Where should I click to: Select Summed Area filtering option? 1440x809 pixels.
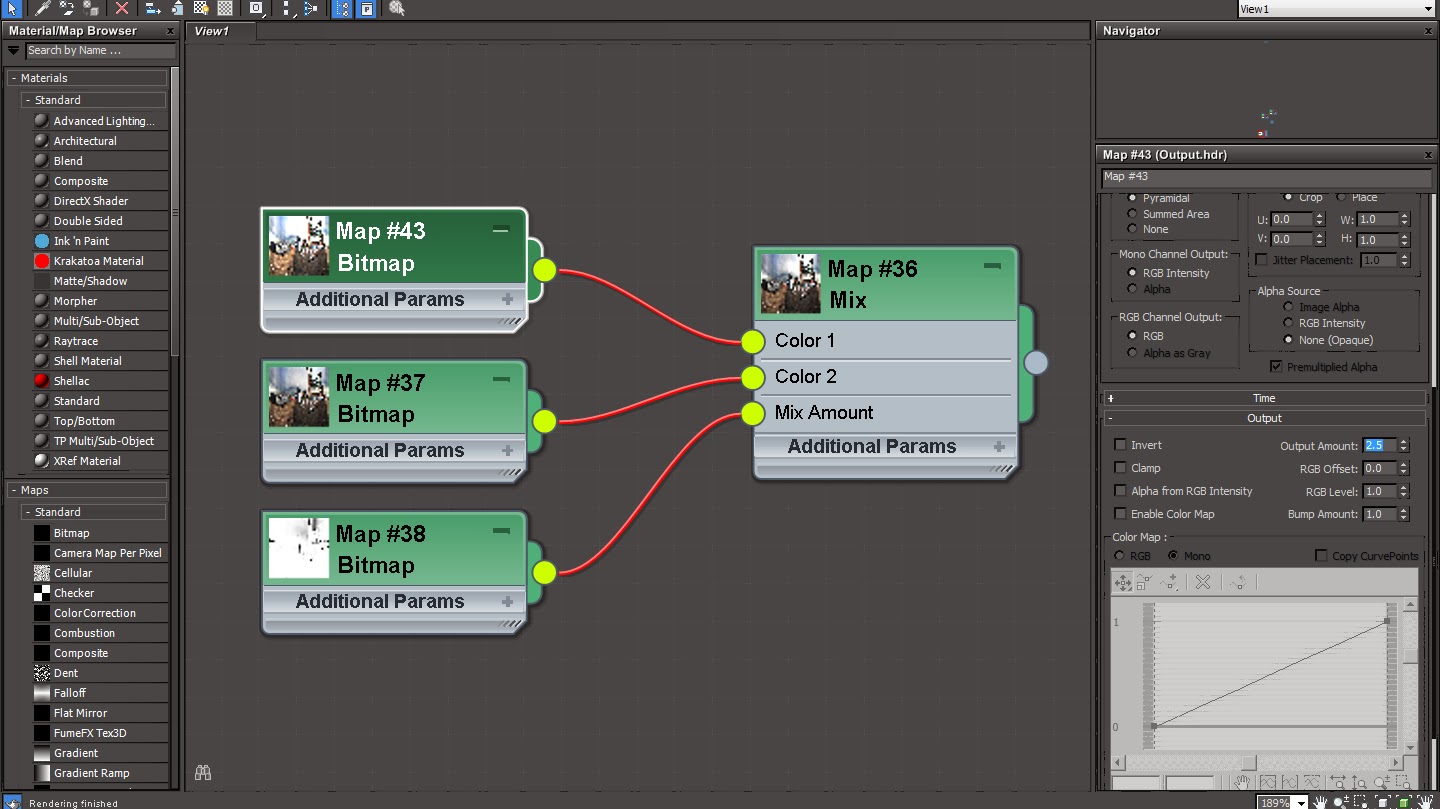pos(1132,214)
